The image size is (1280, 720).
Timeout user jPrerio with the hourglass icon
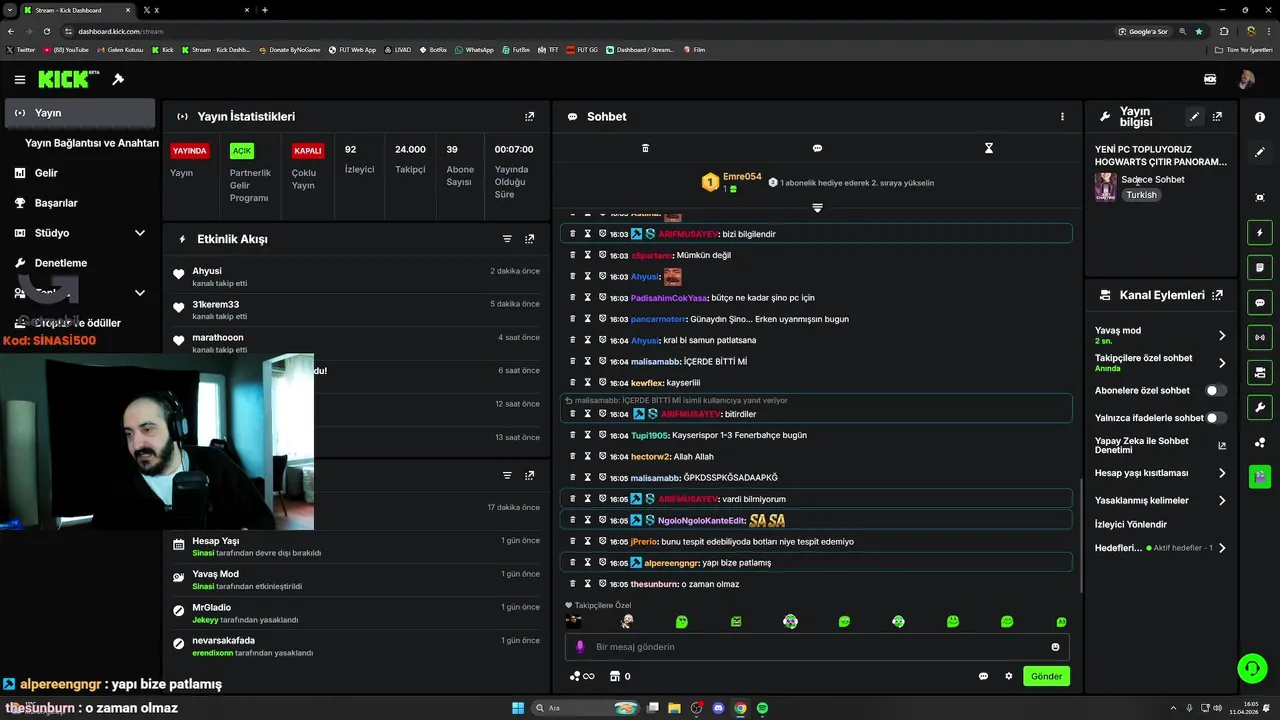click(x=588, y=541)
